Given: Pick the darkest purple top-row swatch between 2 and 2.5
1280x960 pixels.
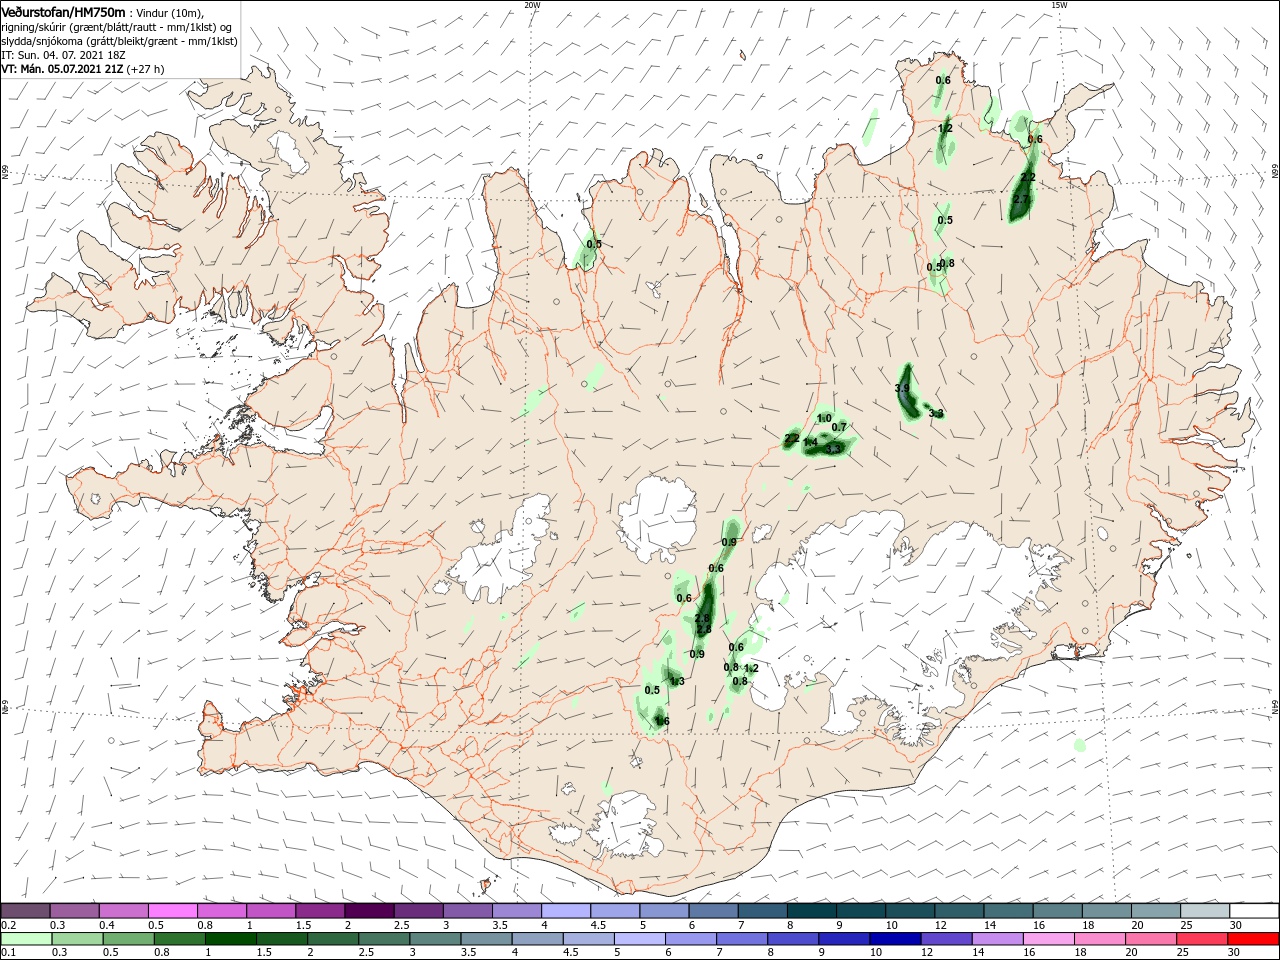Looking at the screenshot, I should [x=369, y=911].
